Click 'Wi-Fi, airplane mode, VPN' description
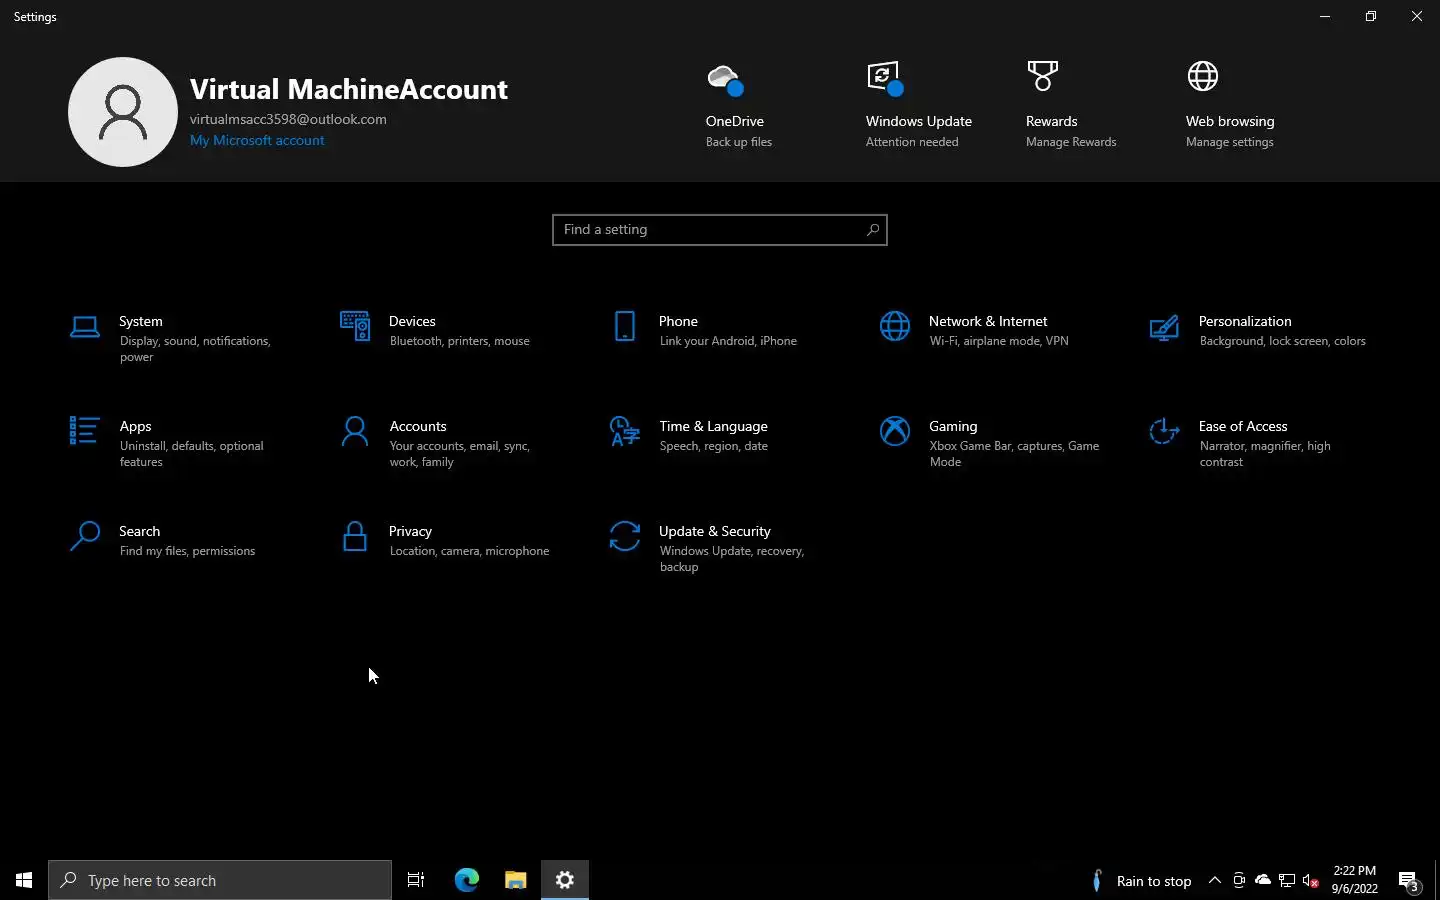The height and width of the screenshot is (900, 1440). pos(999,341)
